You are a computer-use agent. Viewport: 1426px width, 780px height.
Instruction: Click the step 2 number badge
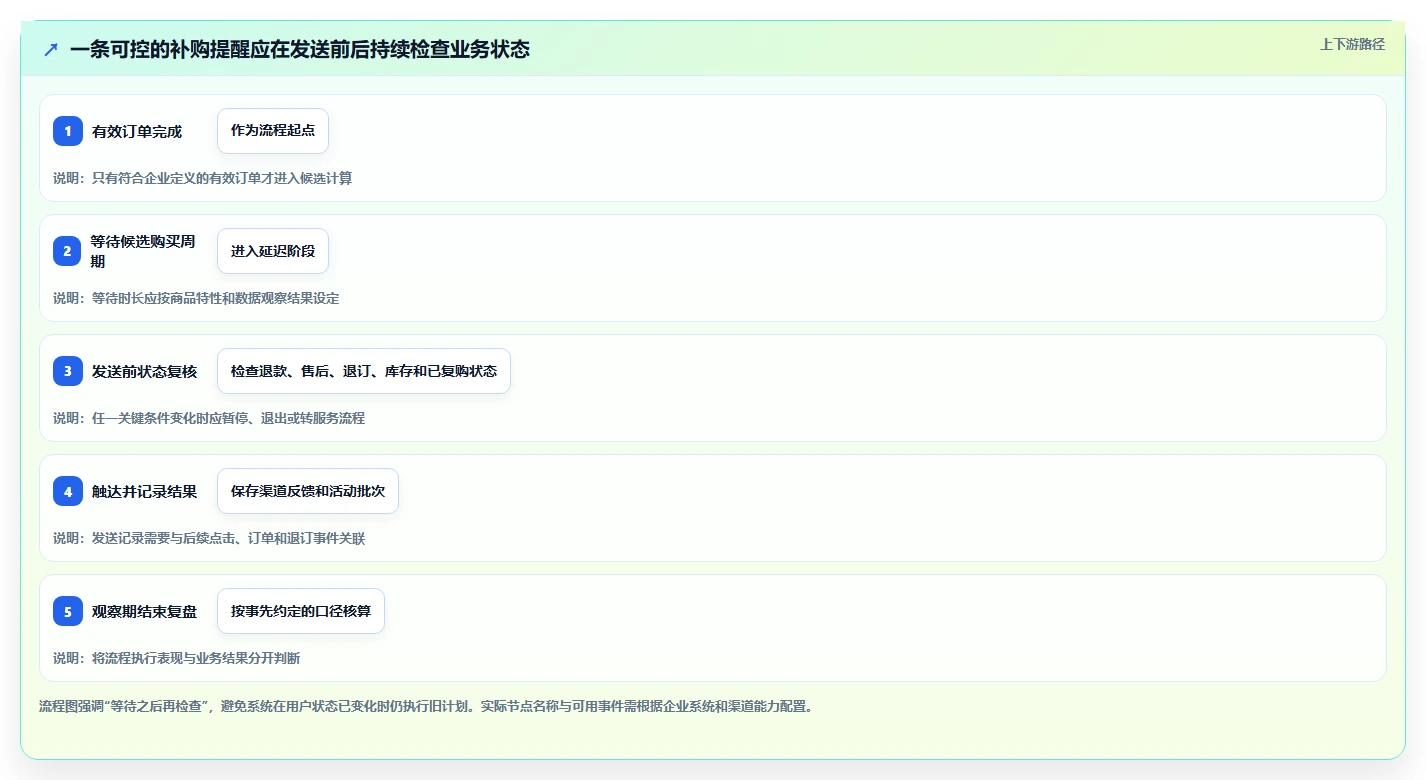[68, 251]
